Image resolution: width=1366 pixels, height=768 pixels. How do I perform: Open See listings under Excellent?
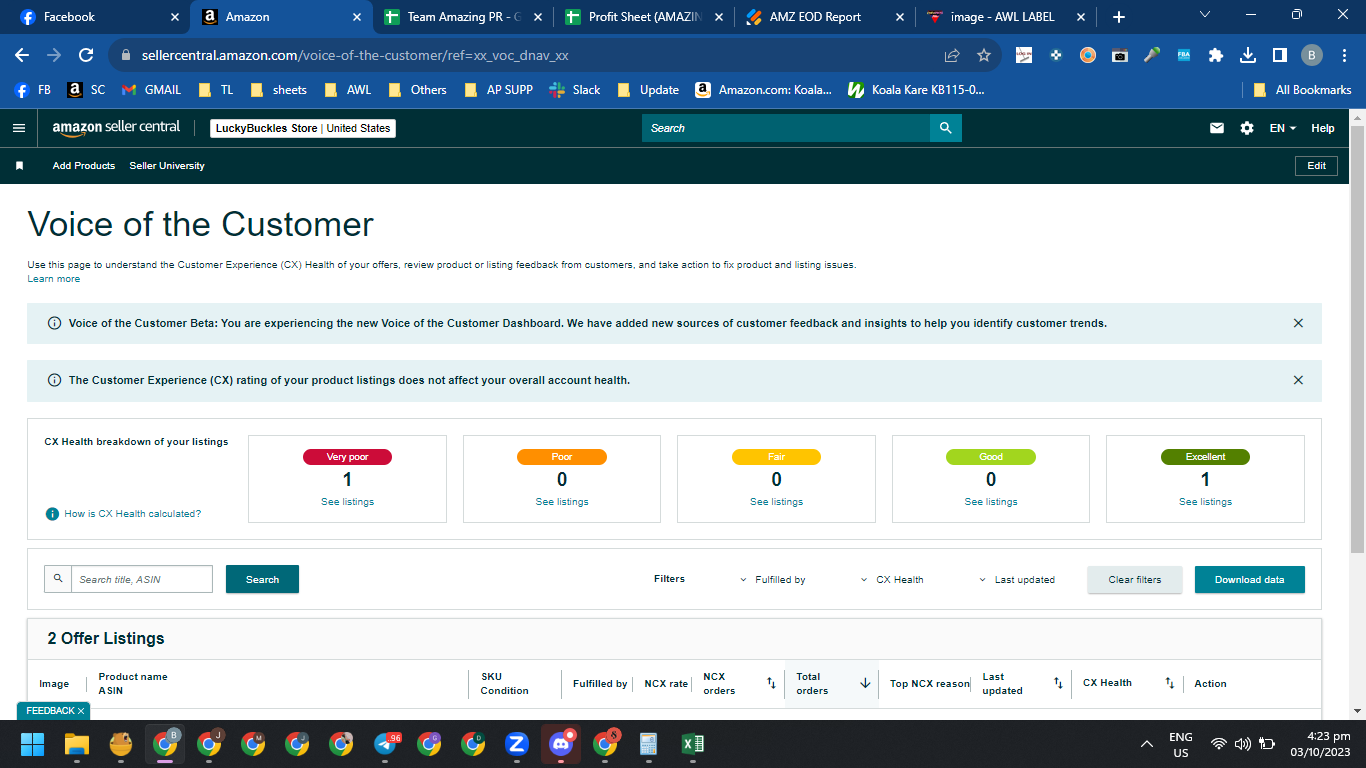1205,502
